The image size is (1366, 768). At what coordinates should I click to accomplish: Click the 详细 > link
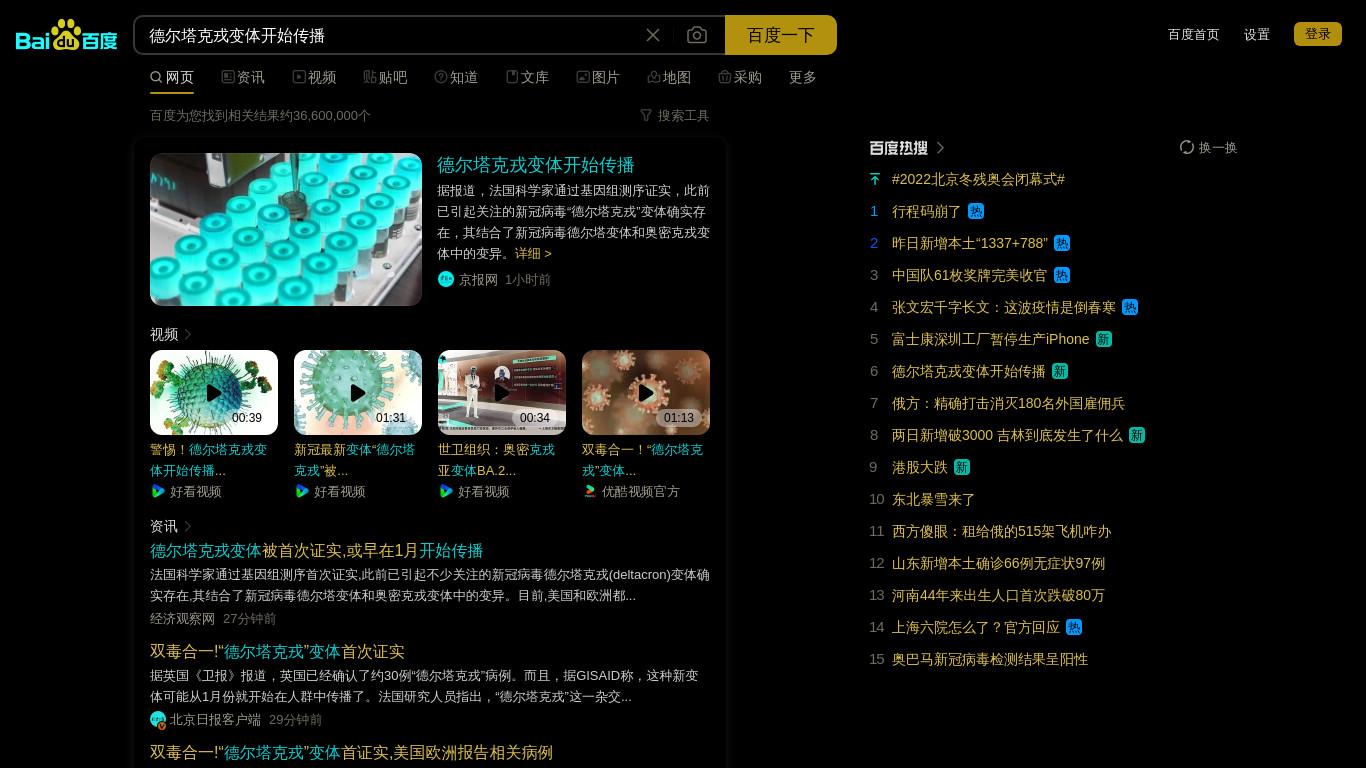[533, 253]
